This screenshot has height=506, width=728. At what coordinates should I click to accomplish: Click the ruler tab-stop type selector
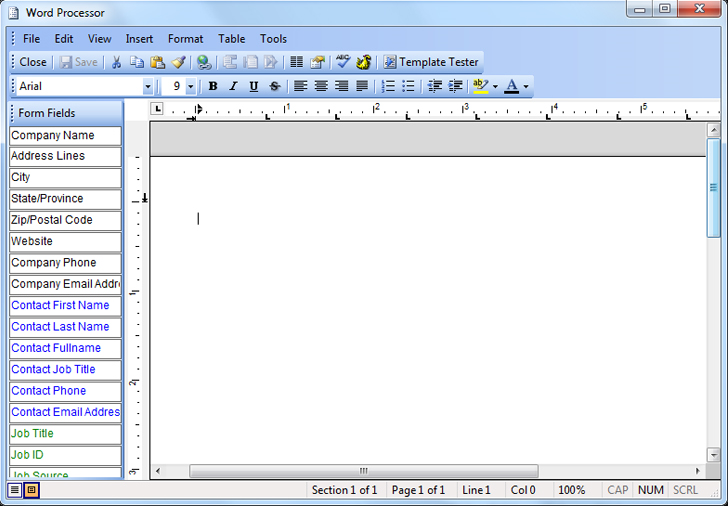click(x=157, y=109)
